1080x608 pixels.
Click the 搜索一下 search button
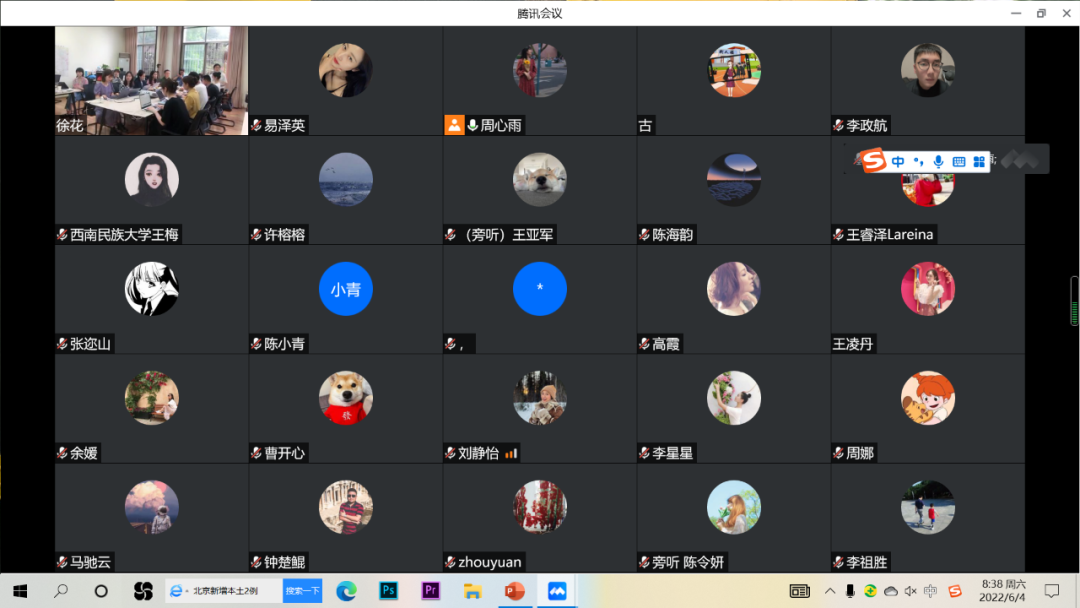tap(302, 591)
